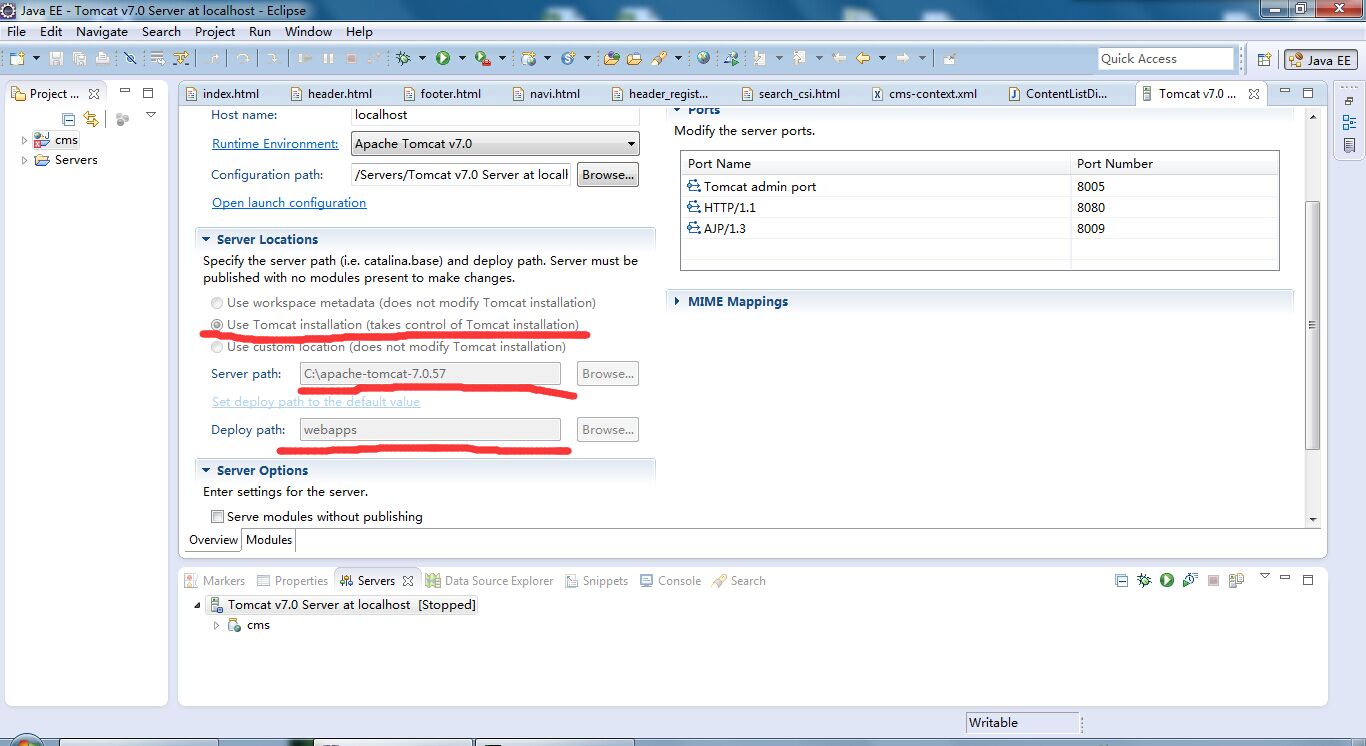This screenshot has height=746, width=1366.
Task: Click the 8005 admin port number cell
Action: tap(1174, 187)
